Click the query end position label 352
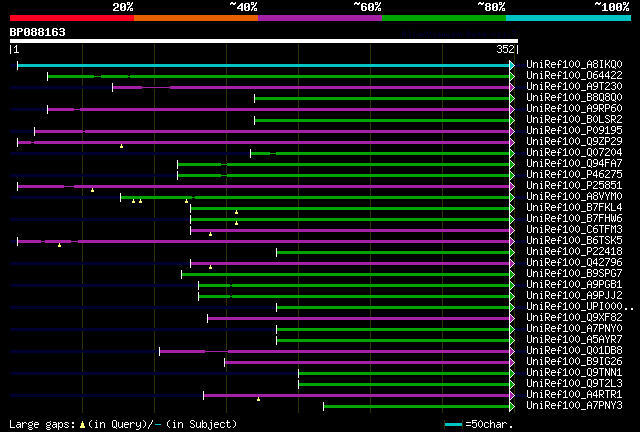 pos(505,49)
